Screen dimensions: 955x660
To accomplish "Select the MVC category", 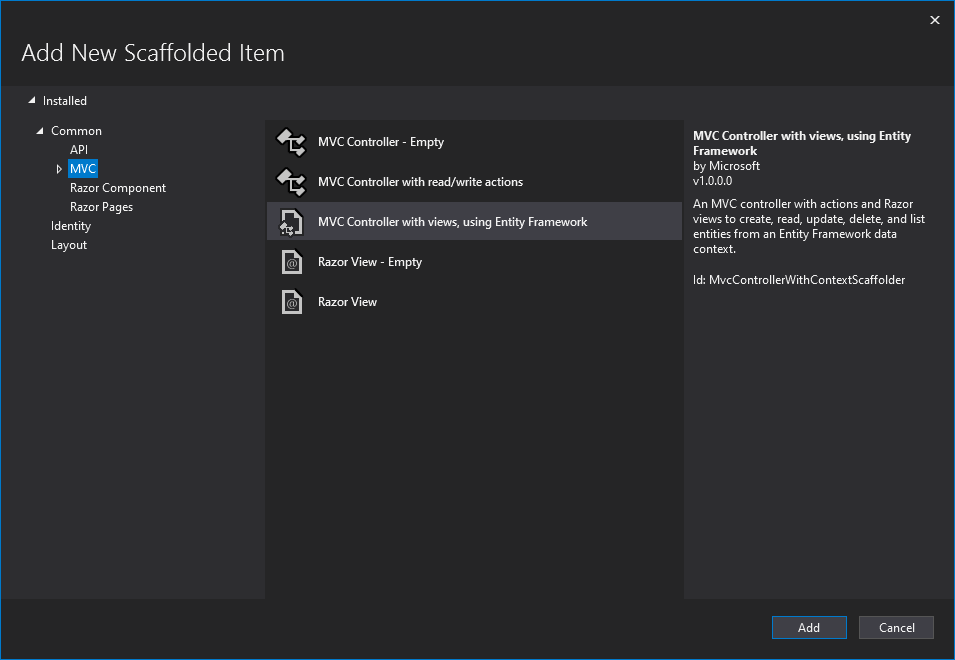I will [x=83, y=169].
